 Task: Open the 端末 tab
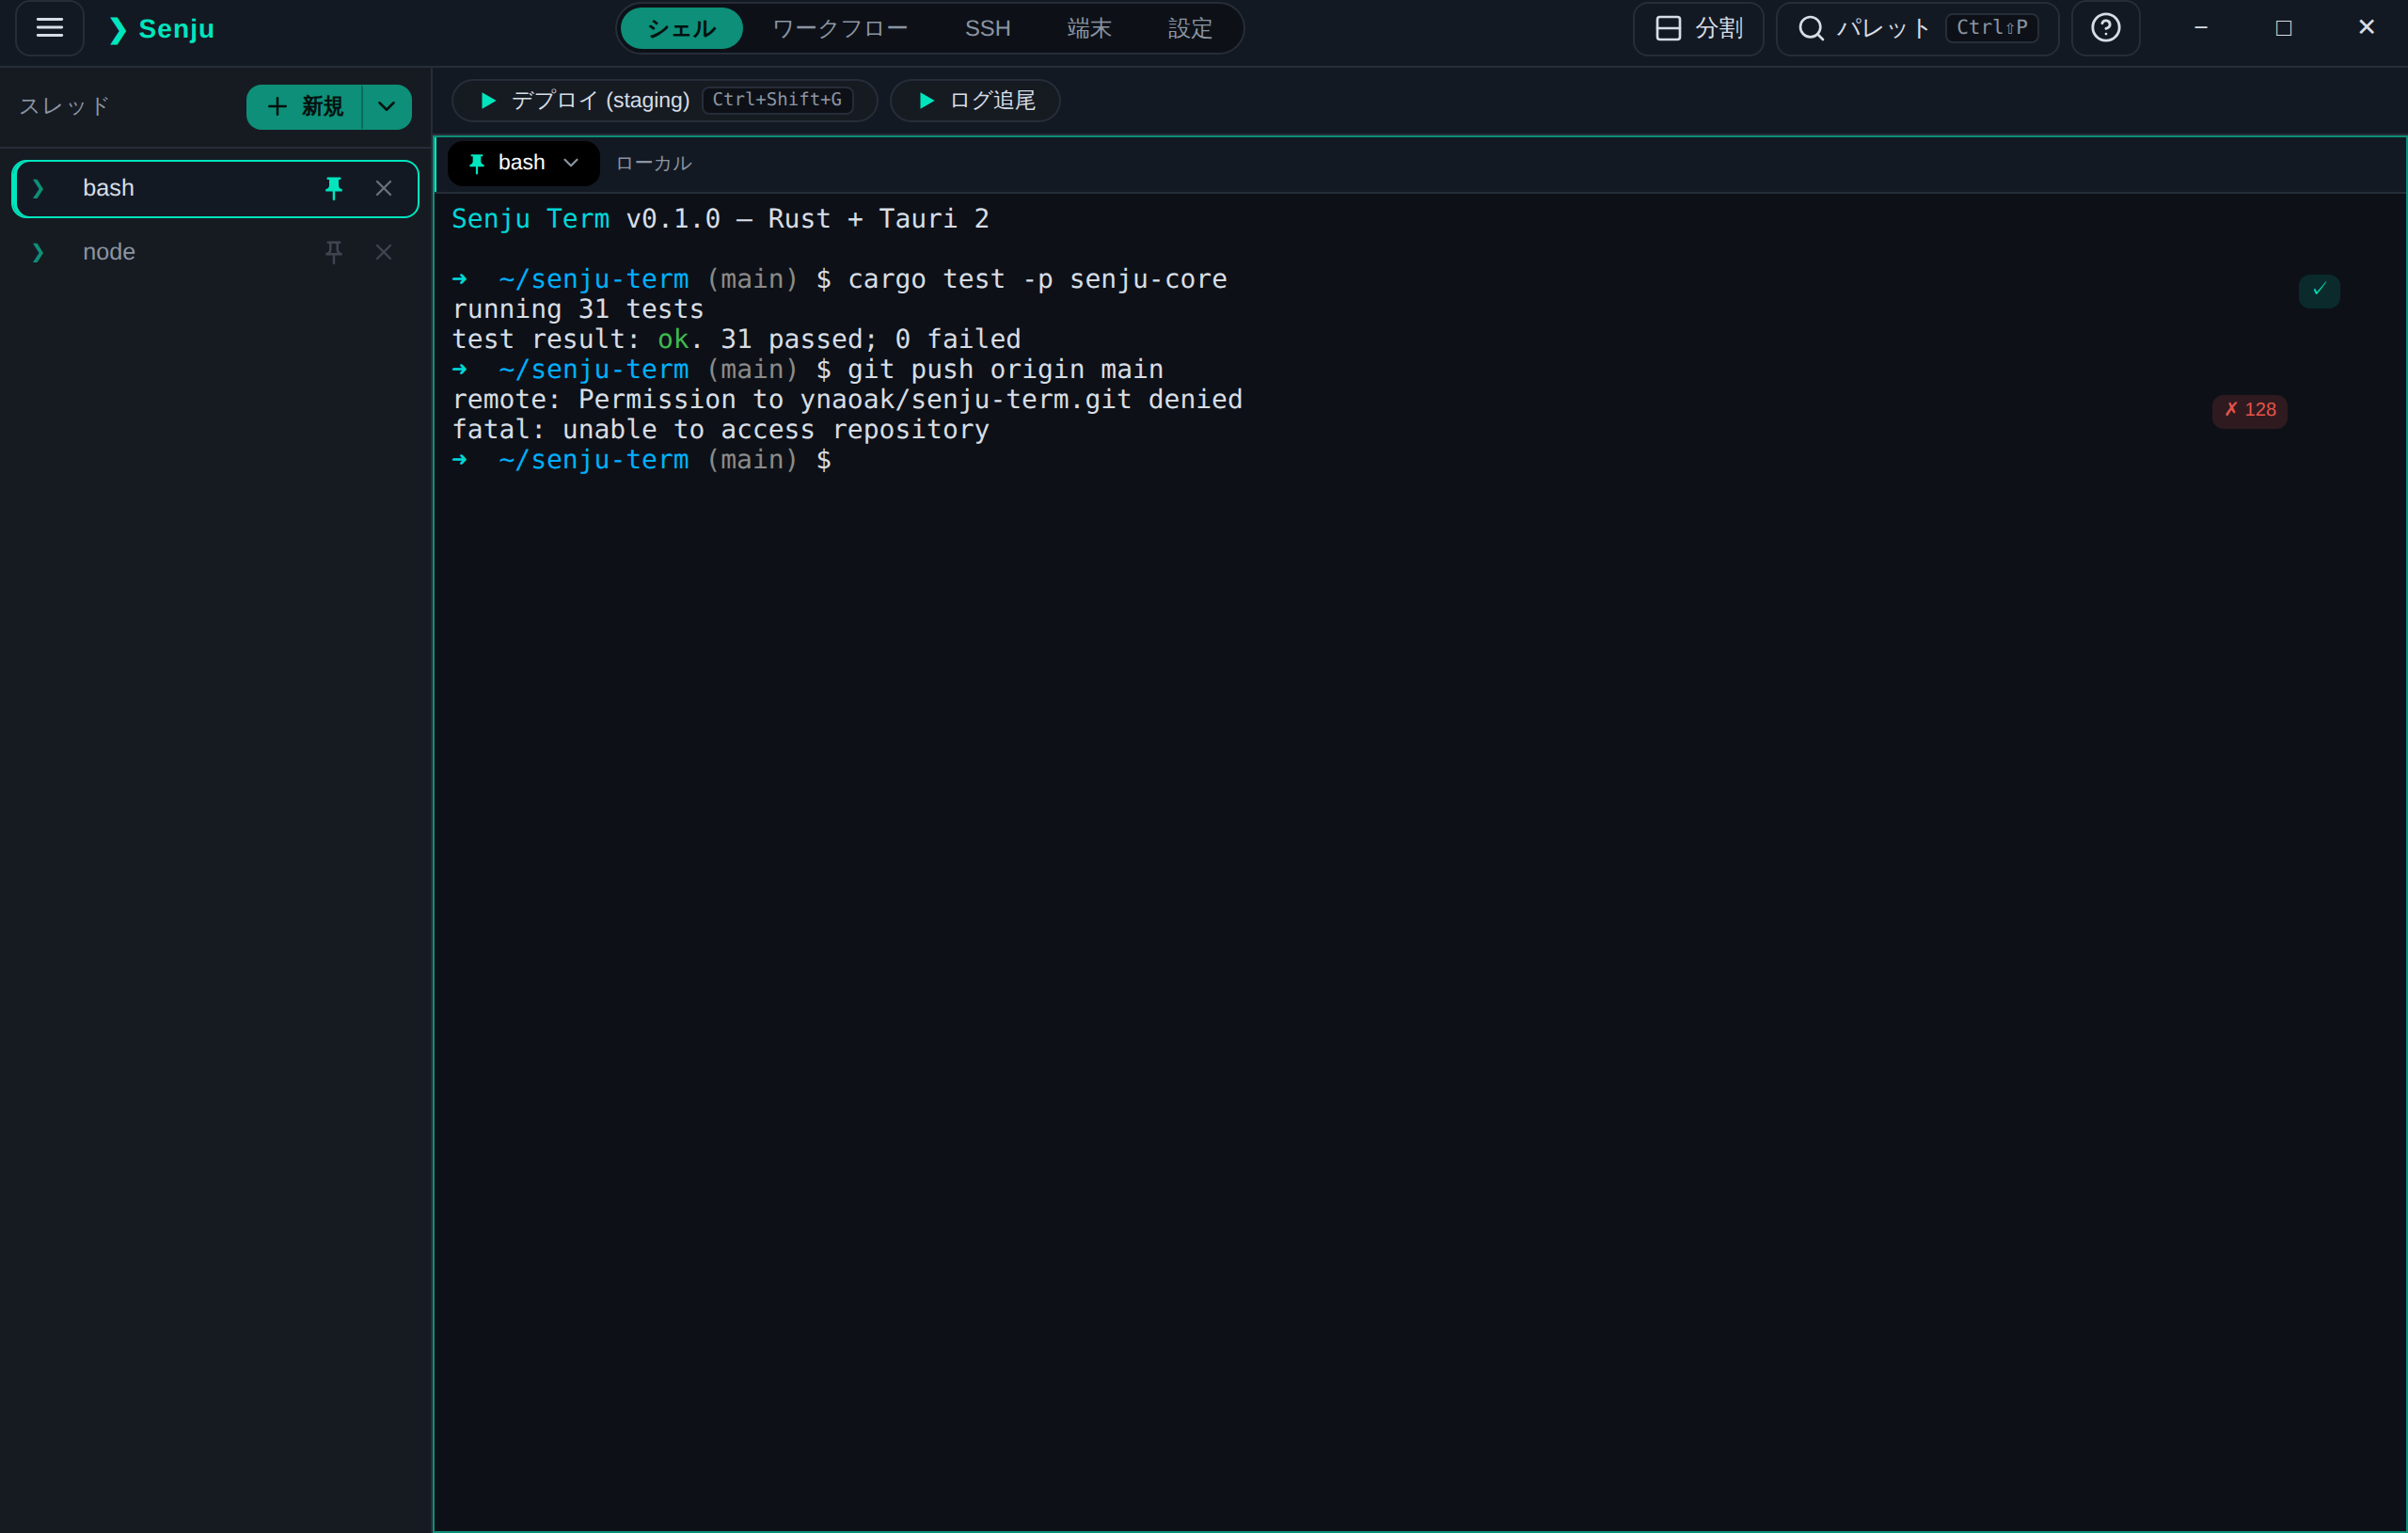coord(1089,28)
